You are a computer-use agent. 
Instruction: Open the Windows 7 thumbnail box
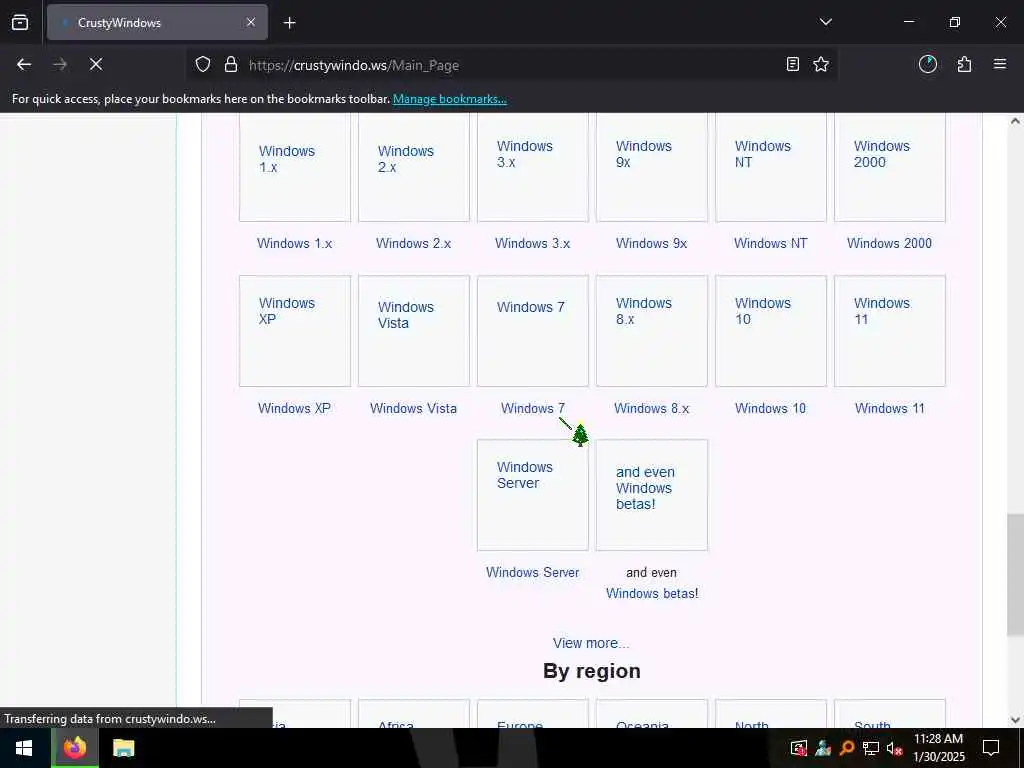(532, 331)
